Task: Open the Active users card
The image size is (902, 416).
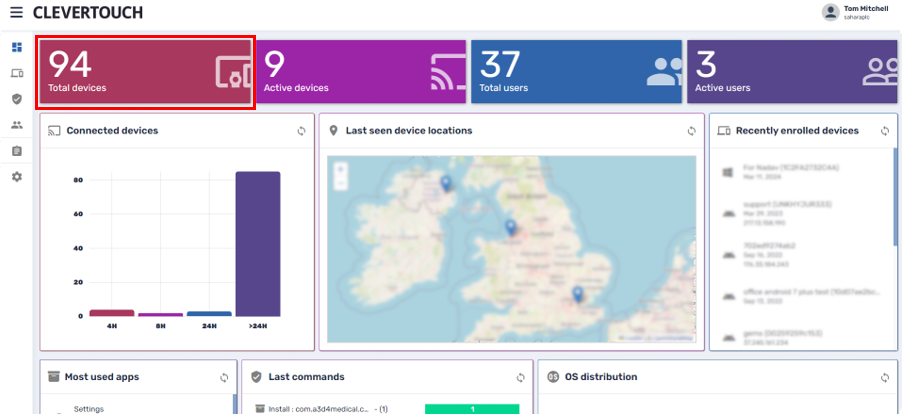Action: (x=792, y=72)
